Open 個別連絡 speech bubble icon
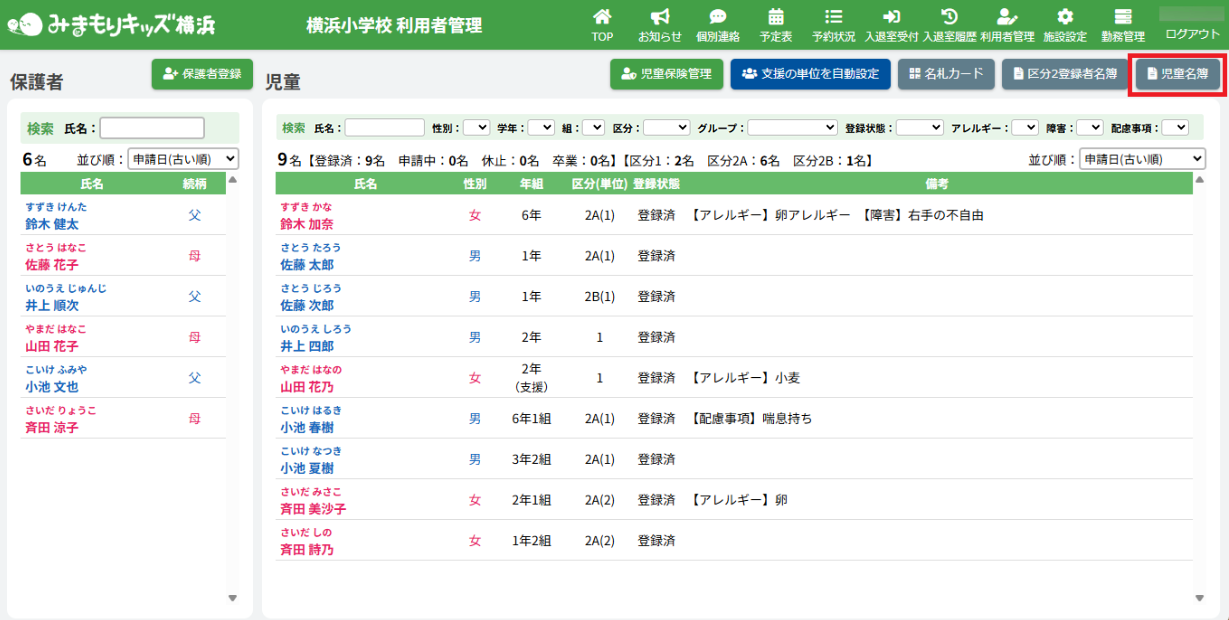 coord(718,17)
